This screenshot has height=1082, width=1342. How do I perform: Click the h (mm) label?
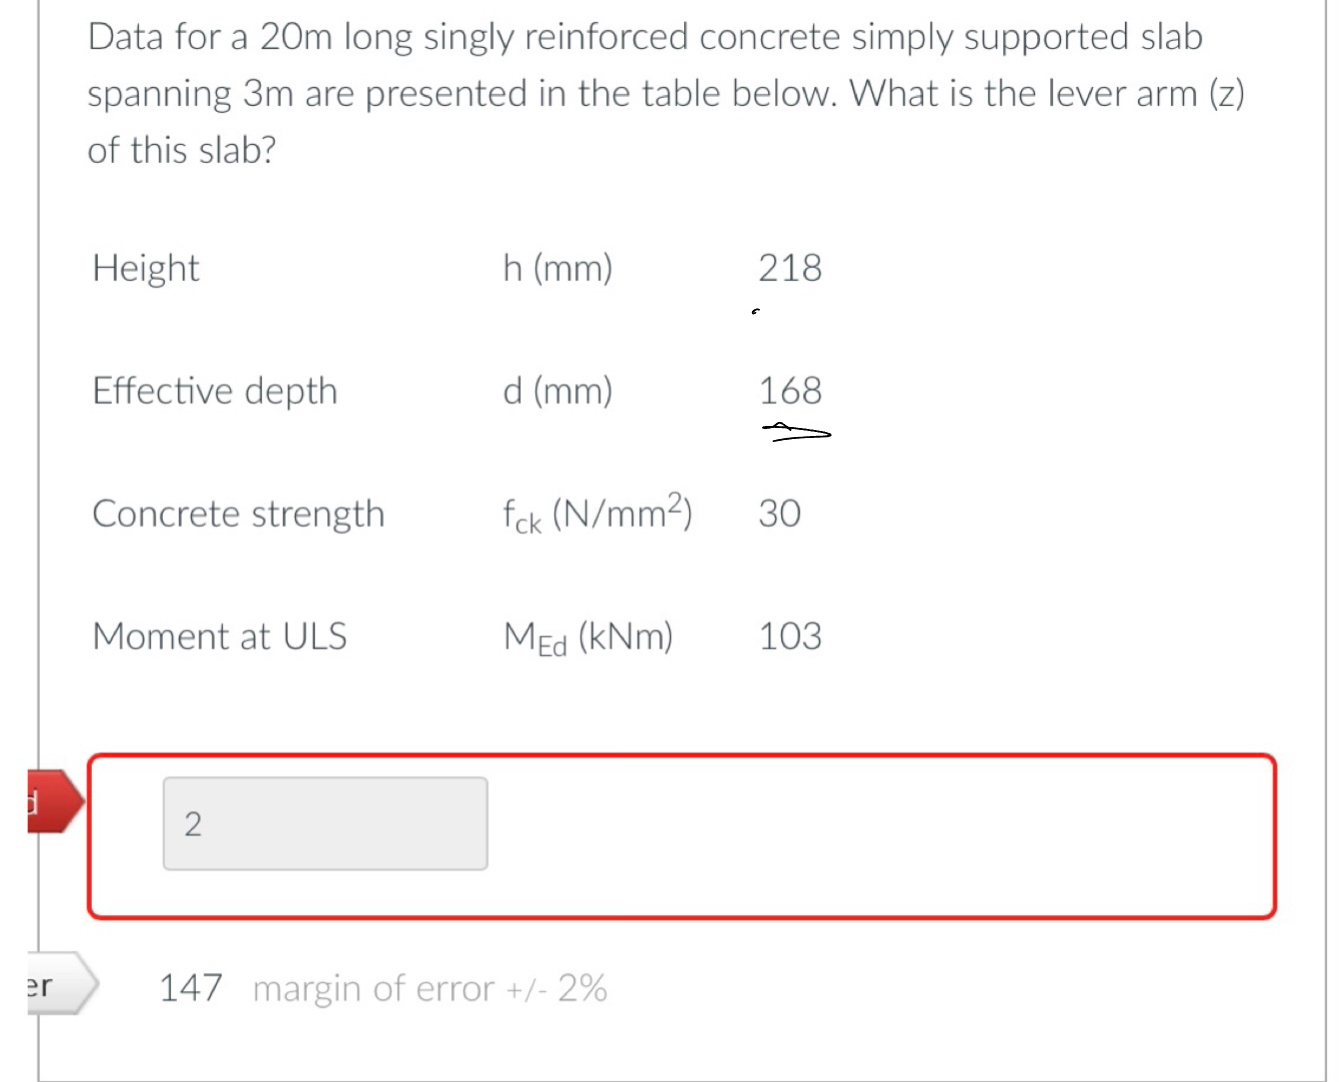[x=558, y=267]
